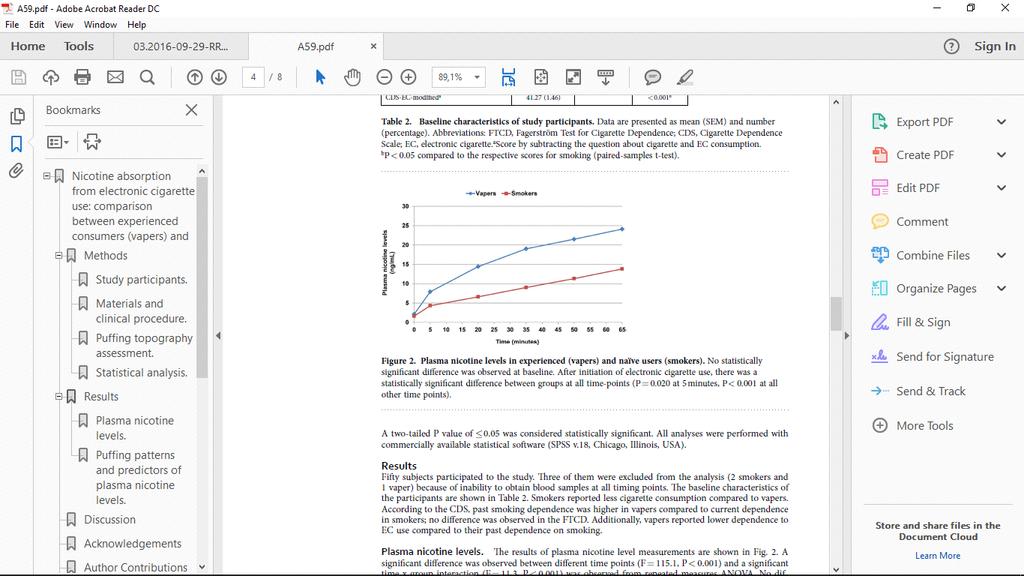Viewport: 1024px width, 576px height.
Task: Zoom out with the minus button
Action: tap(385, 77)
